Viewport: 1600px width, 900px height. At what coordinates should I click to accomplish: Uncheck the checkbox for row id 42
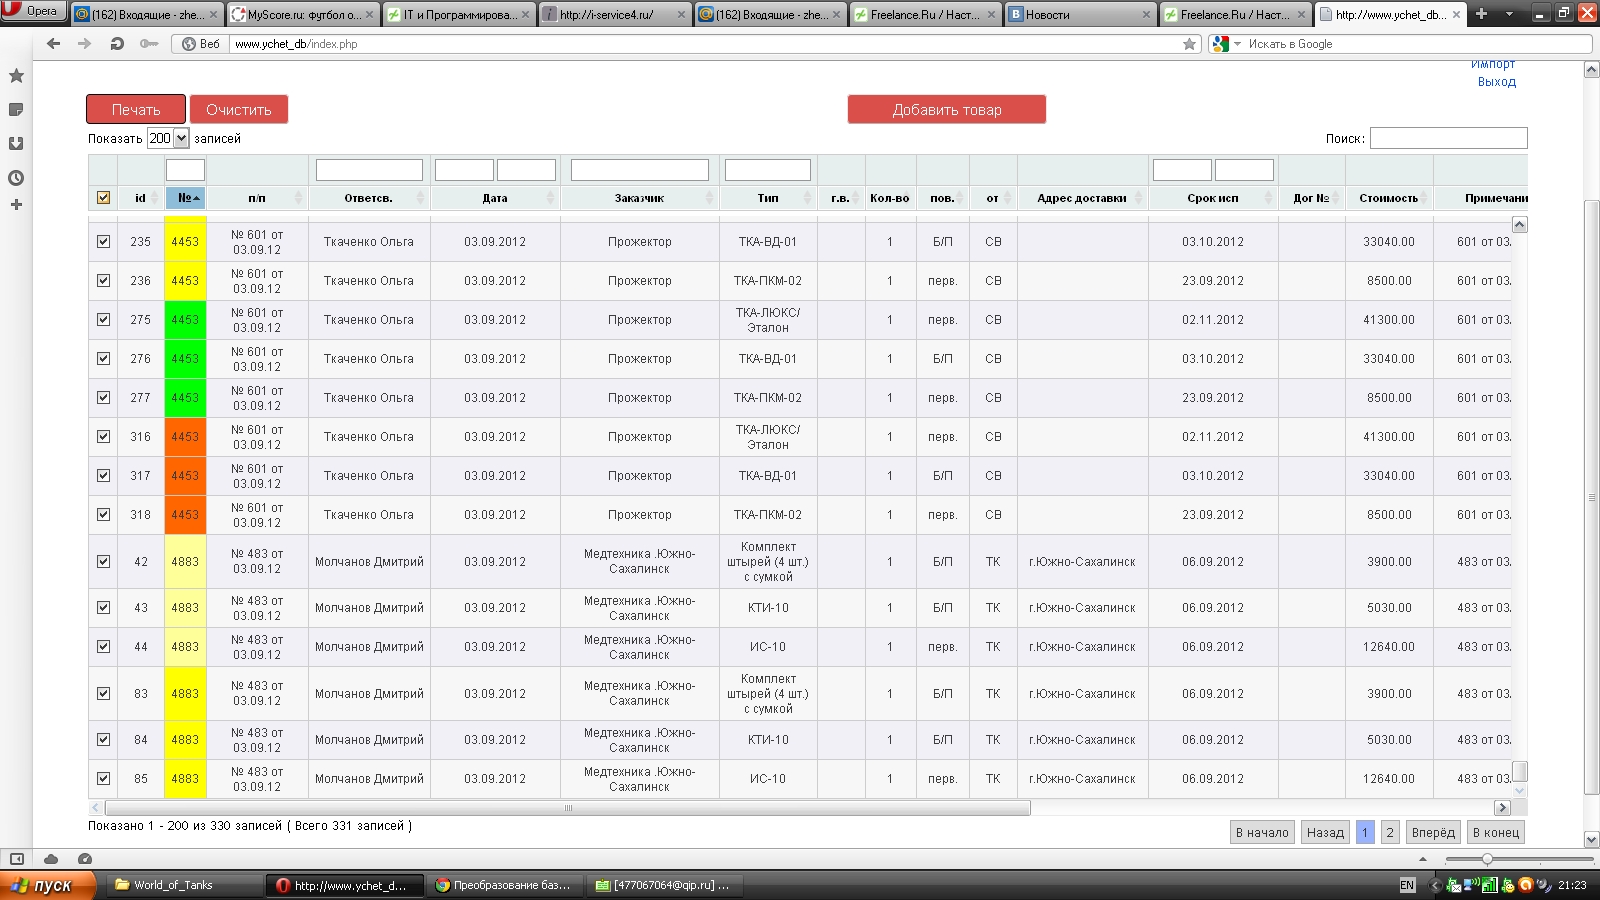point(103,561)
